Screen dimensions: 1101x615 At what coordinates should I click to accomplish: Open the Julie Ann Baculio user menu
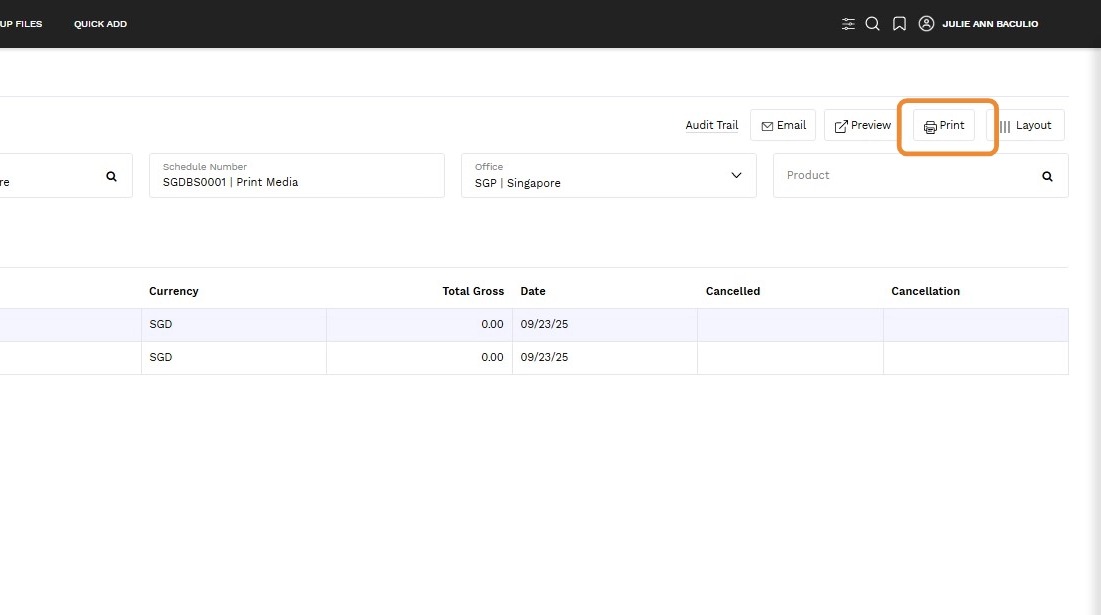(x=990, y=24)
